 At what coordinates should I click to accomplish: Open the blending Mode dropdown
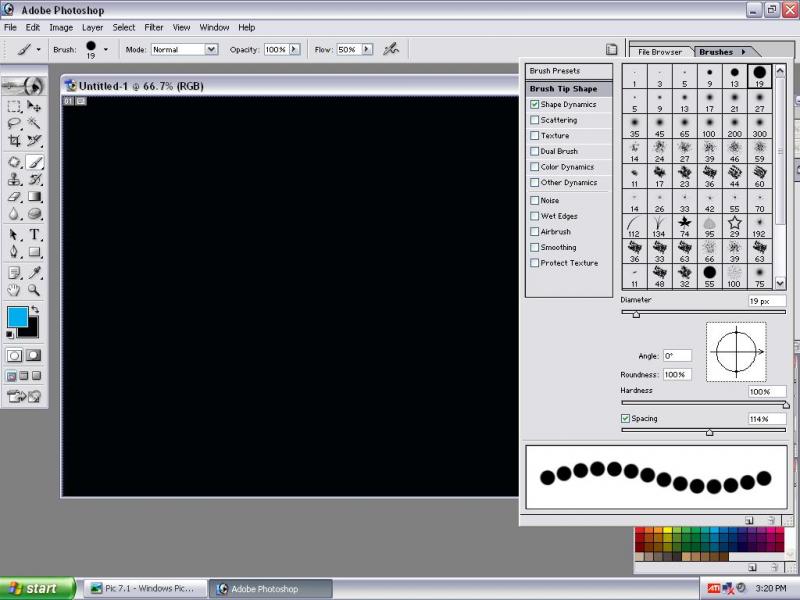[211, 49]
